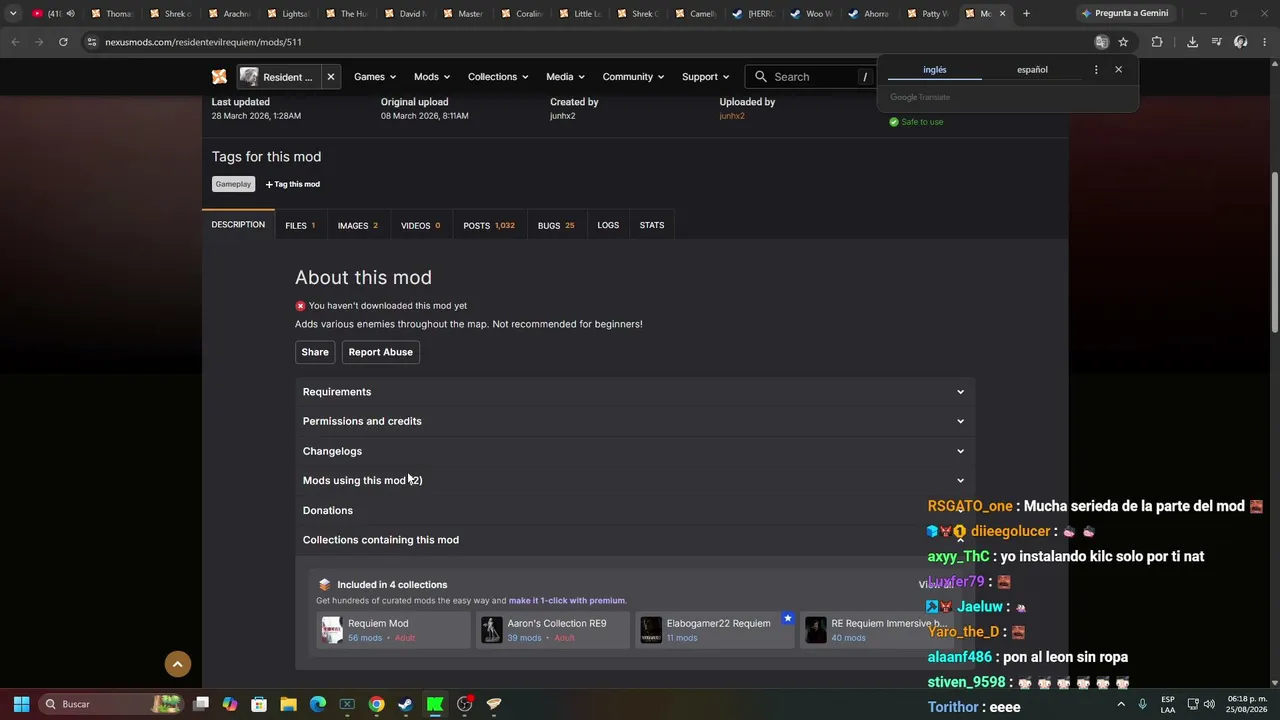The height and width of the screenshot is (720, 1280).
Task: Open the browser downloads panel
Action: [x=1192, y=42]
